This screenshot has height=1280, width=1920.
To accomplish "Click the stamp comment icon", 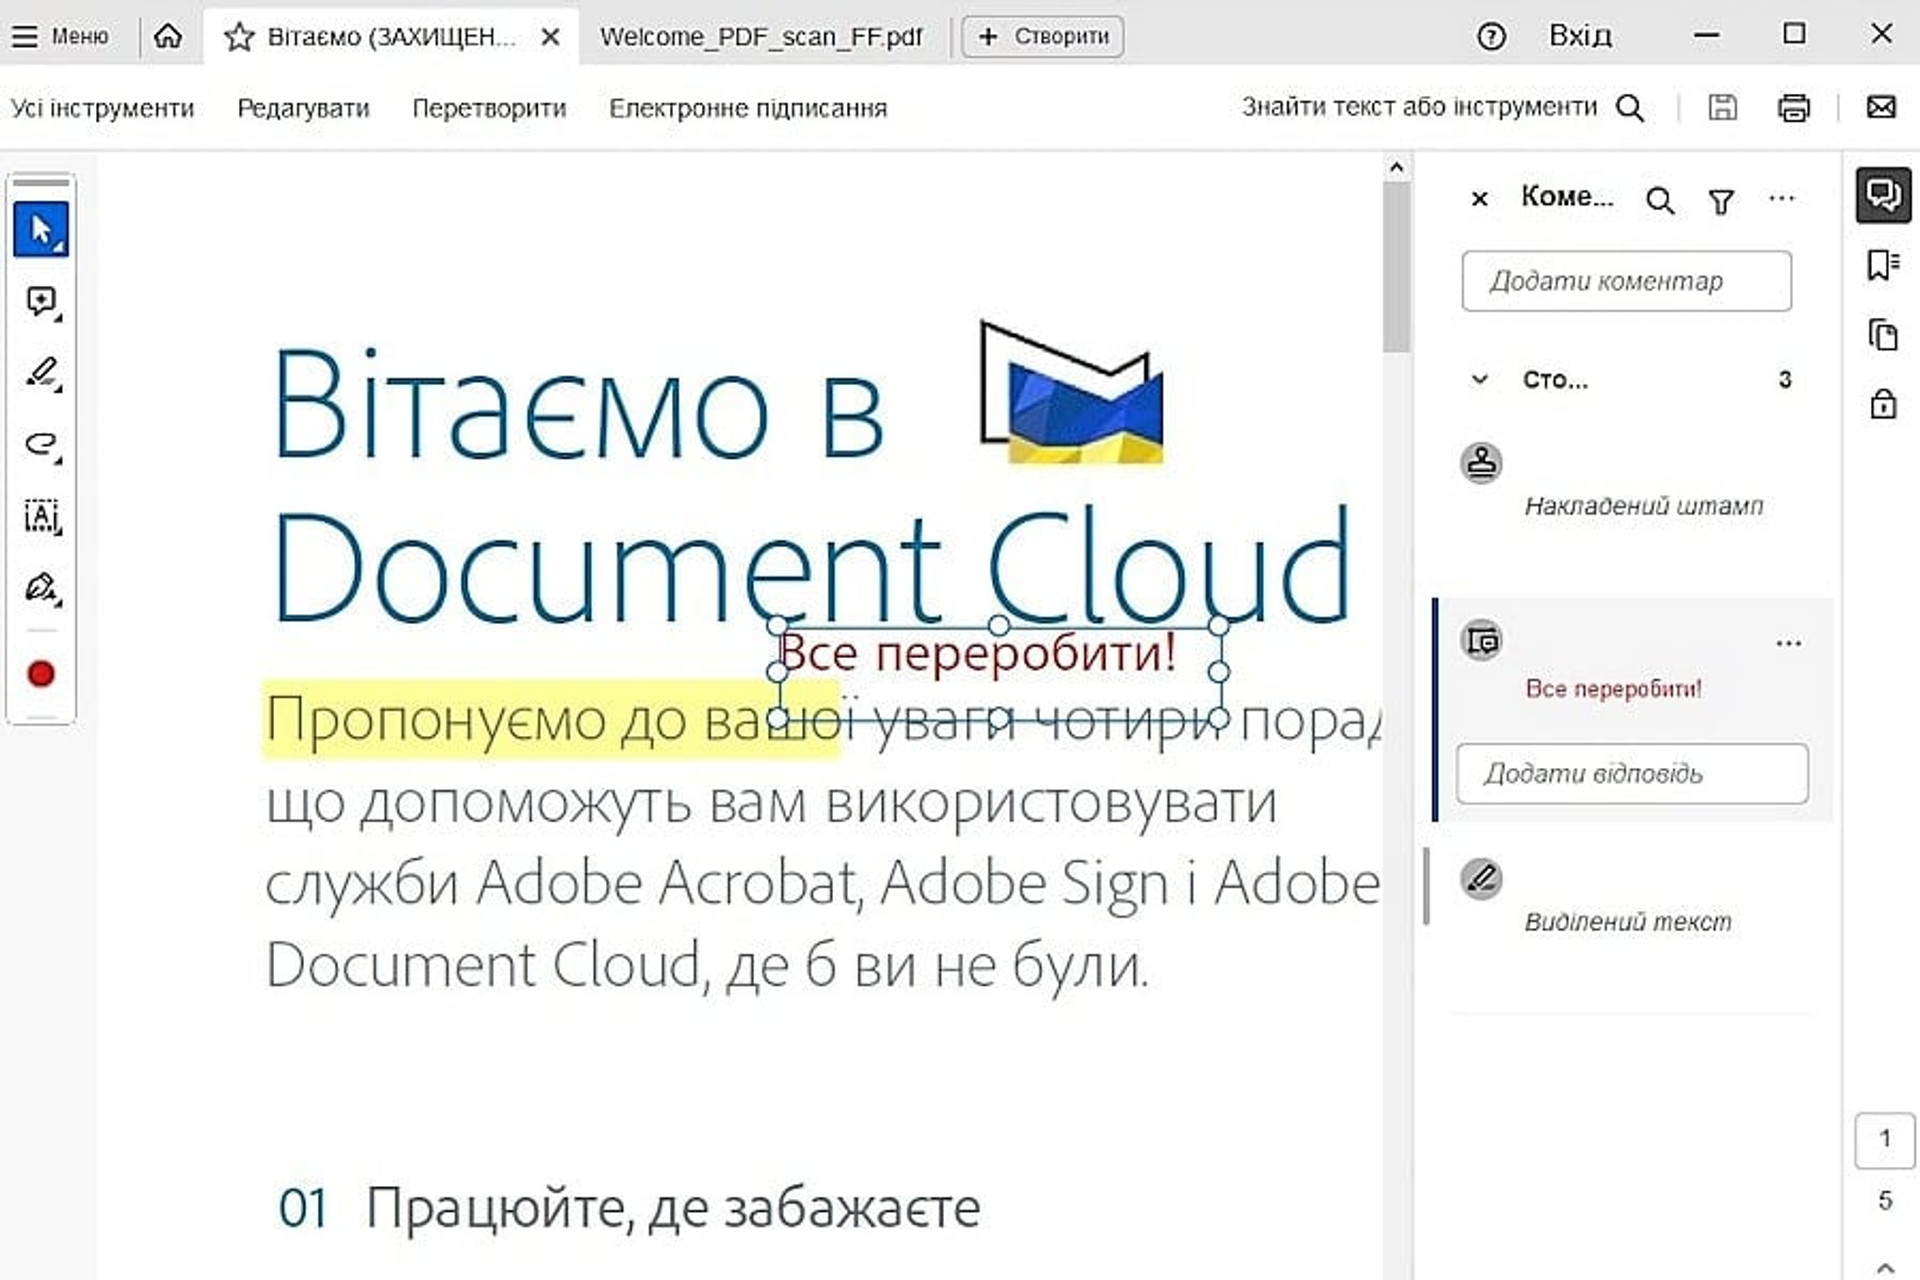I will click(x=1481, y=463).
